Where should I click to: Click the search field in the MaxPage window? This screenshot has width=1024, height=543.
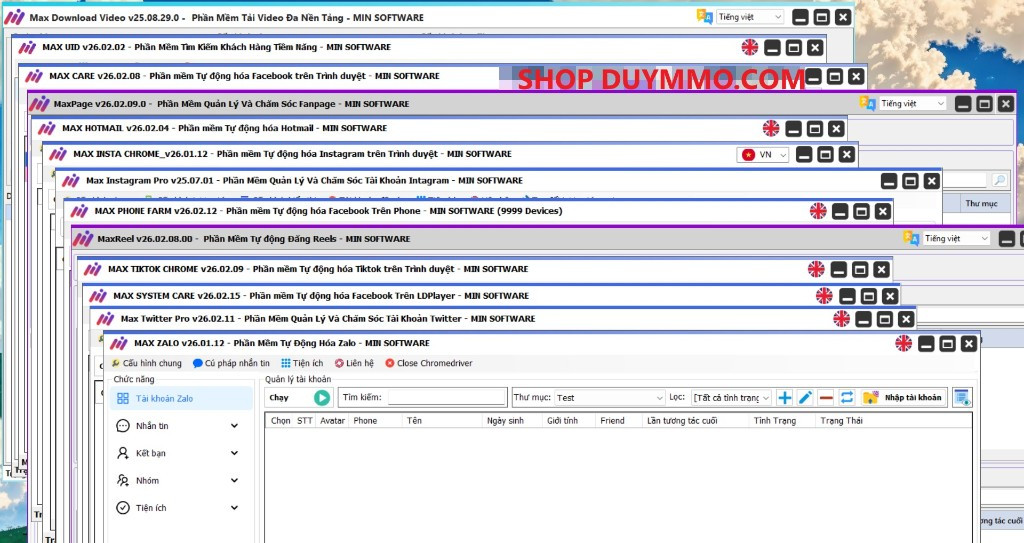(963, 180)
